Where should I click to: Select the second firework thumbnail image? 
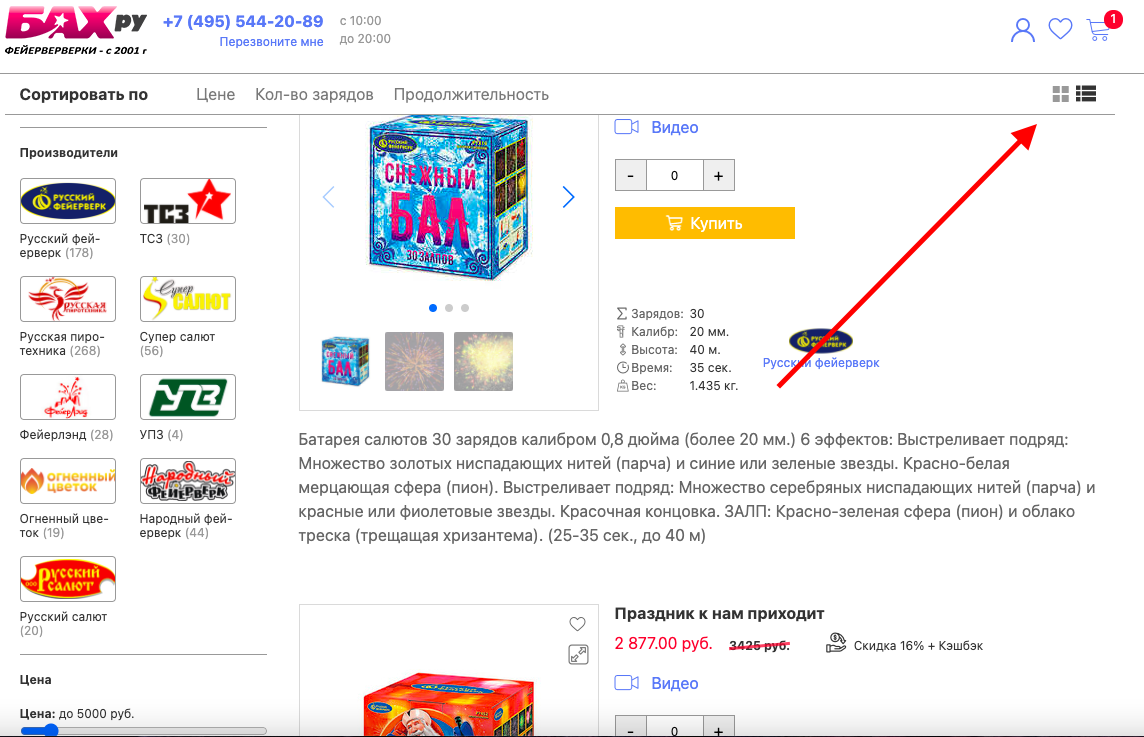(x=414, y=361)
